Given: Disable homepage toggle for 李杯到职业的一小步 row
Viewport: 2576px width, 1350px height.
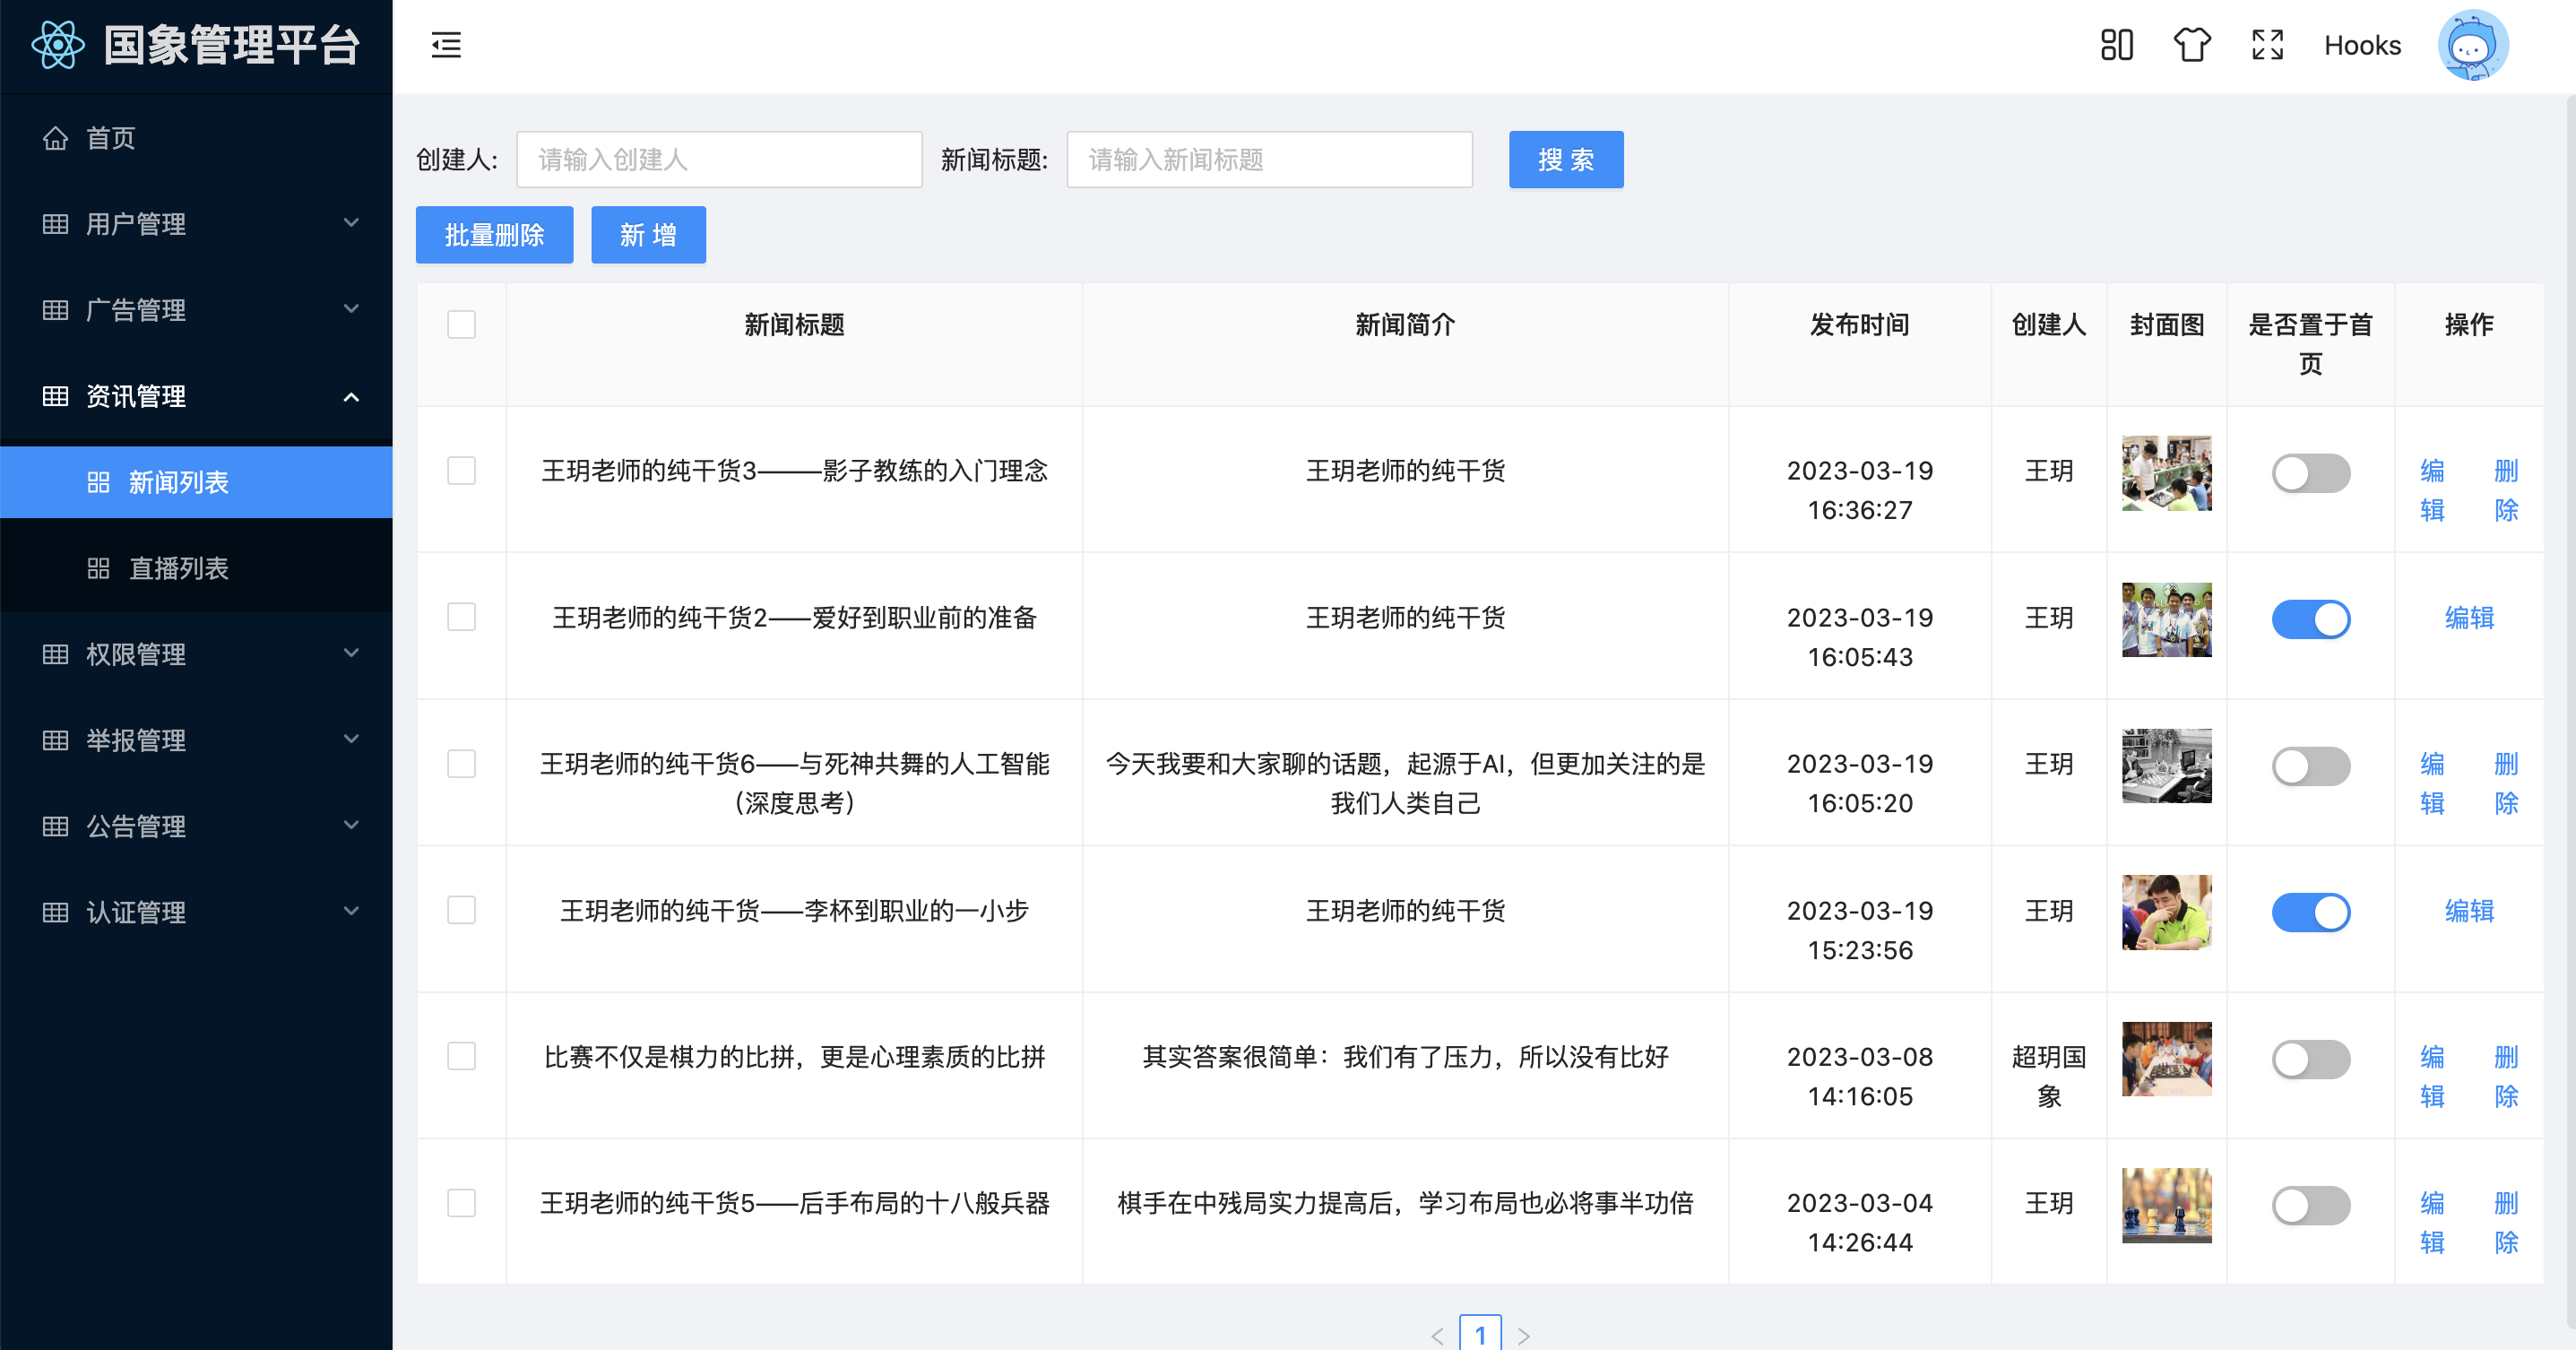Looking at the screenshot, I should [x=2311, y=912].
